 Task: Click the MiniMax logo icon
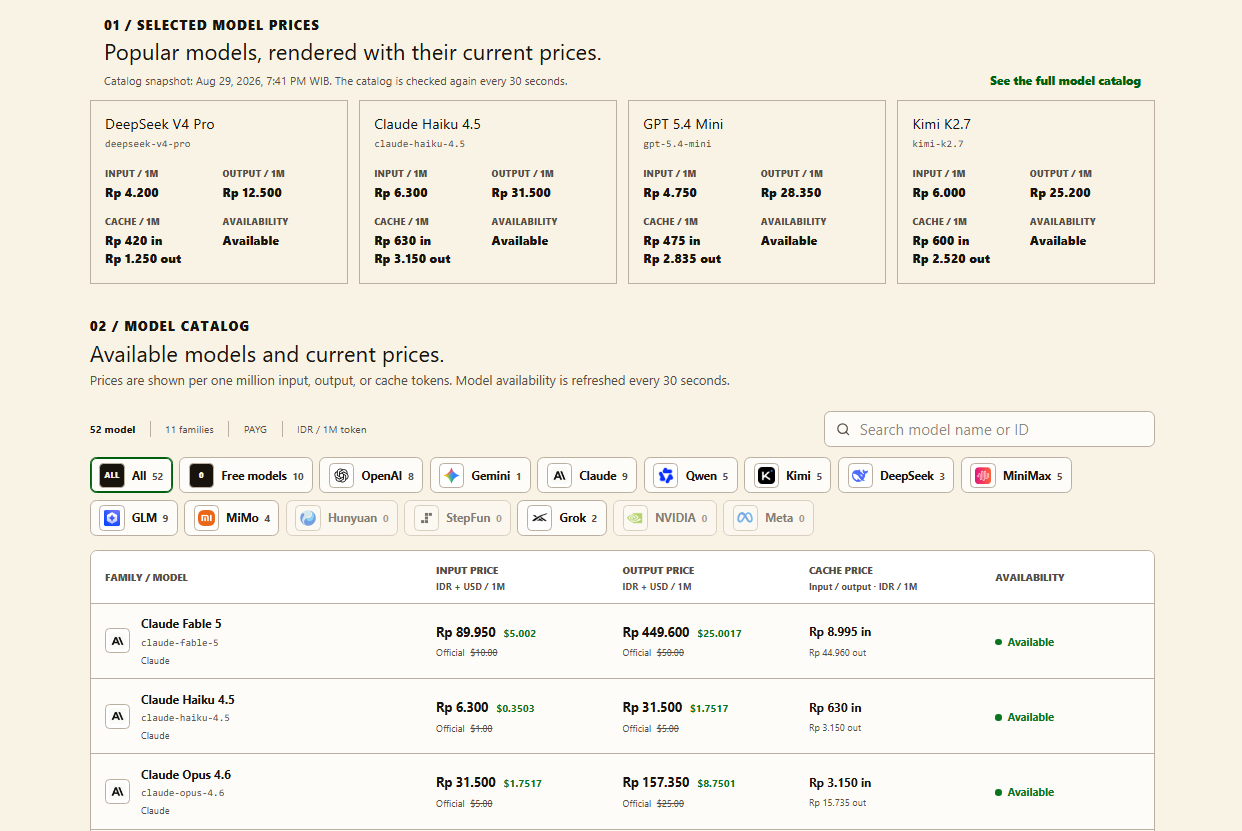[x=983, y=476]
